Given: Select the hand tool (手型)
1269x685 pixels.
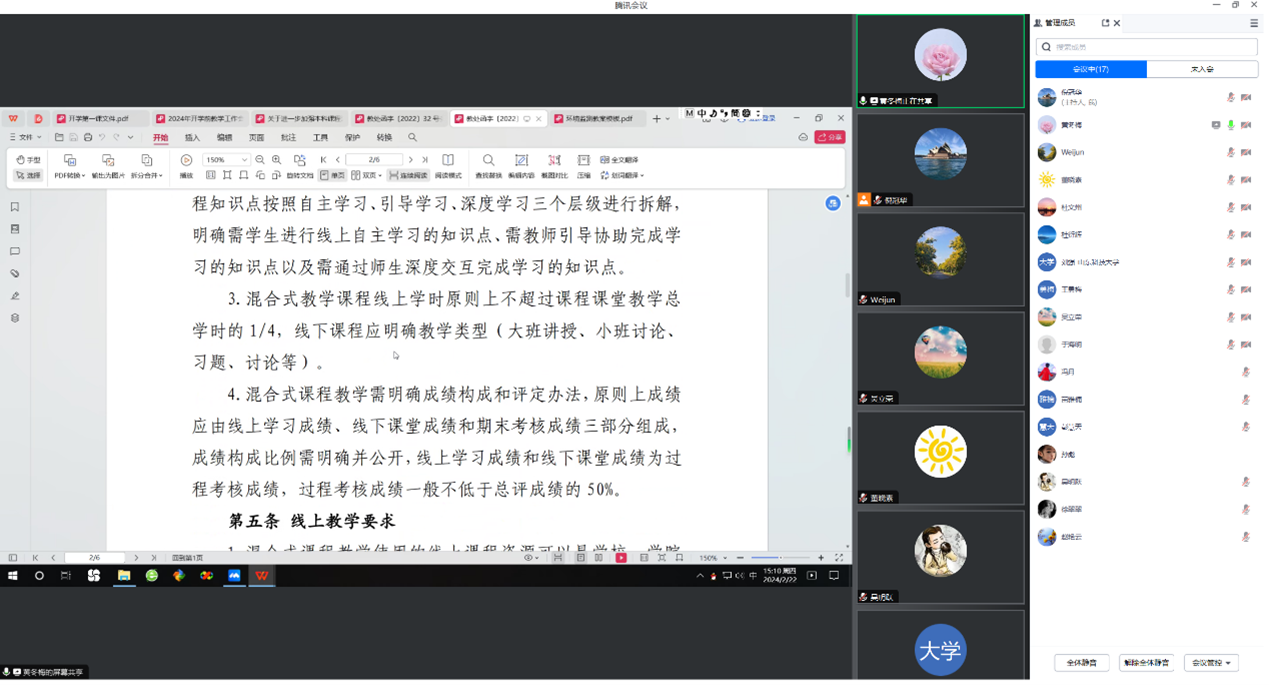Looking at the screenshot, I should (28, 160).
